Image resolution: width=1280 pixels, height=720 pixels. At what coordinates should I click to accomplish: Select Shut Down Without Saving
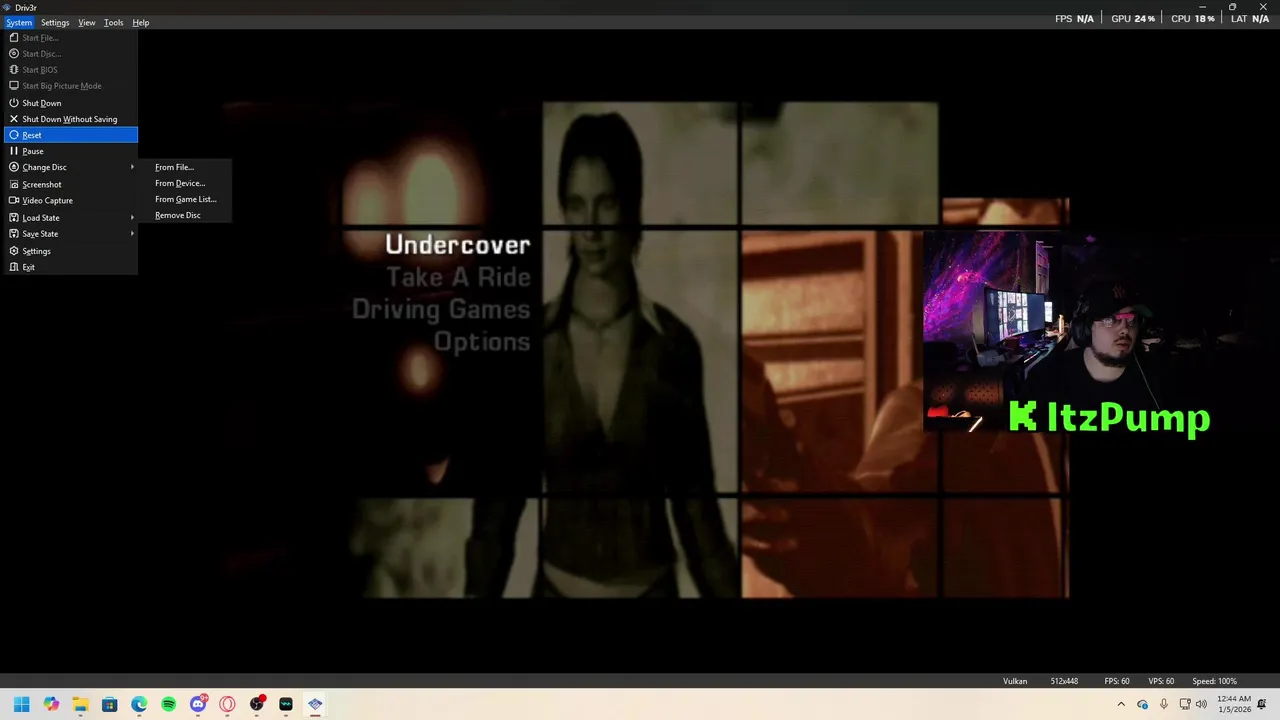click(70, 119)
